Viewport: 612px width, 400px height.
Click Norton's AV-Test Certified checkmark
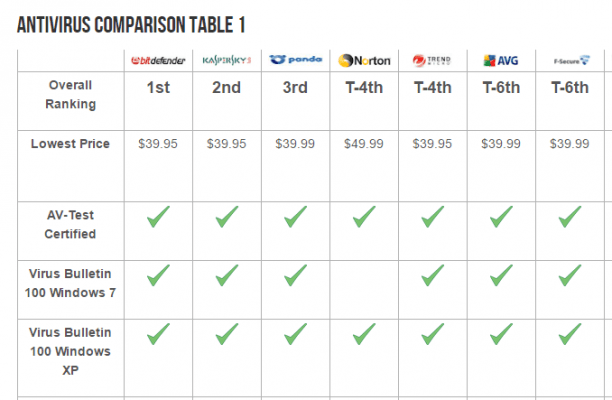pyautogui.click(x=364, y=216)
